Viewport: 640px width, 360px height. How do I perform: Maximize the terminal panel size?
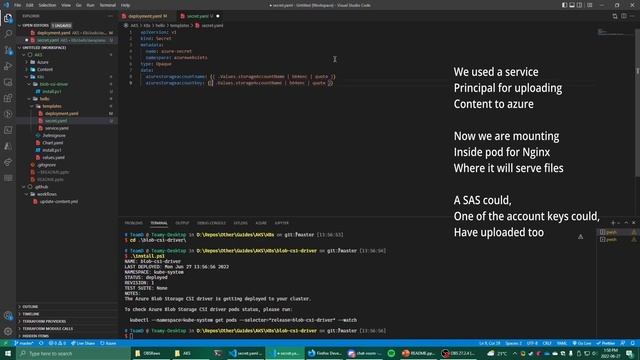[626, 223]
